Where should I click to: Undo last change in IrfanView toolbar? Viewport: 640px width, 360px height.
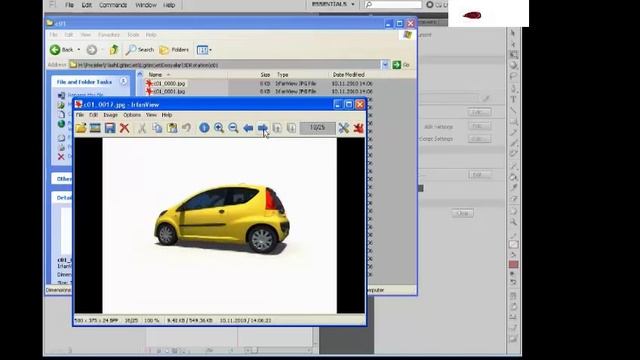click(187, 128)
